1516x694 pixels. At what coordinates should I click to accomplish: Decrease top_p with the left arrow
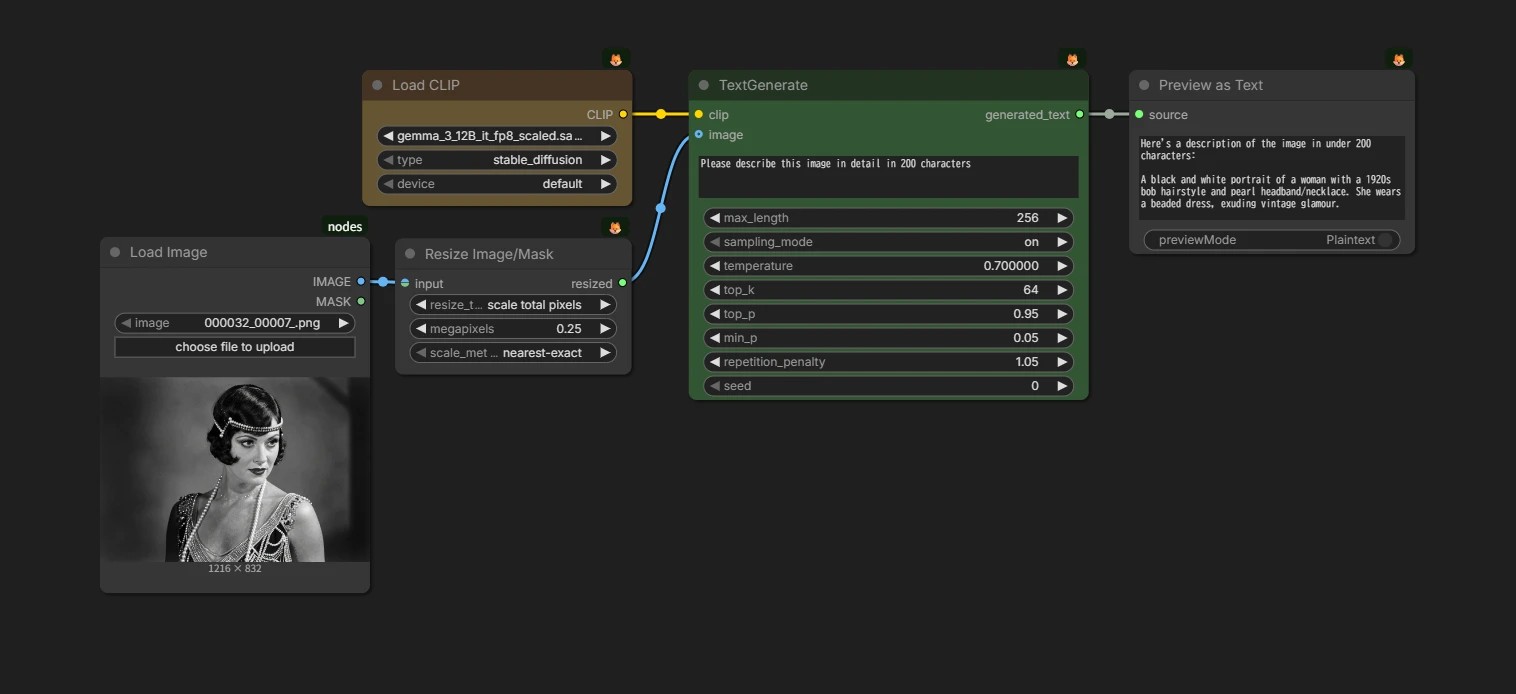click(715, 314)
